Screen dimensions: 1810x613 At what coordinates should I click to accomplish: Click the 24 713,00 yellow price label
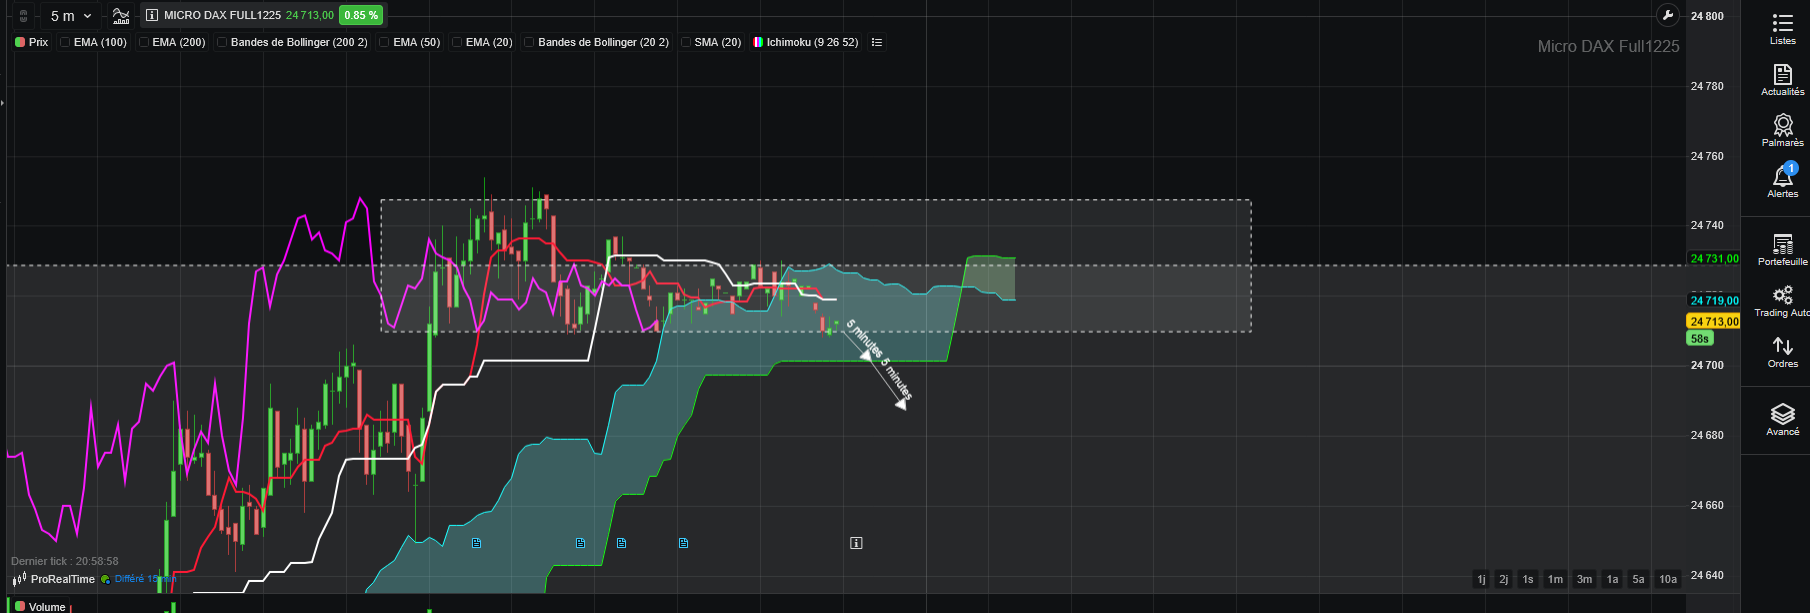coord(1714,321)
